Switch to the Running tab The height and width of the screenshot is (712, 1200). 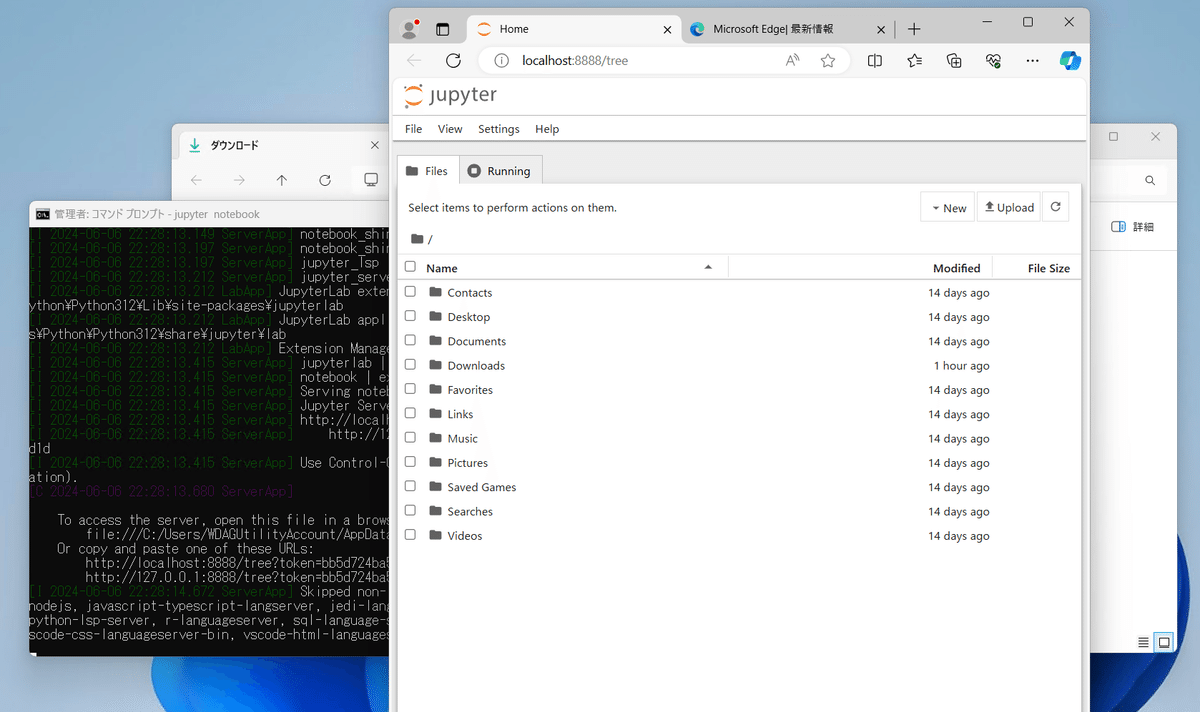(500, 171)
